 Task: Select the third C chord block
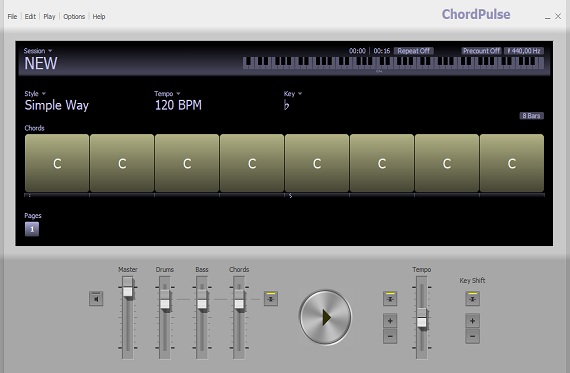(x=187, y=163)
